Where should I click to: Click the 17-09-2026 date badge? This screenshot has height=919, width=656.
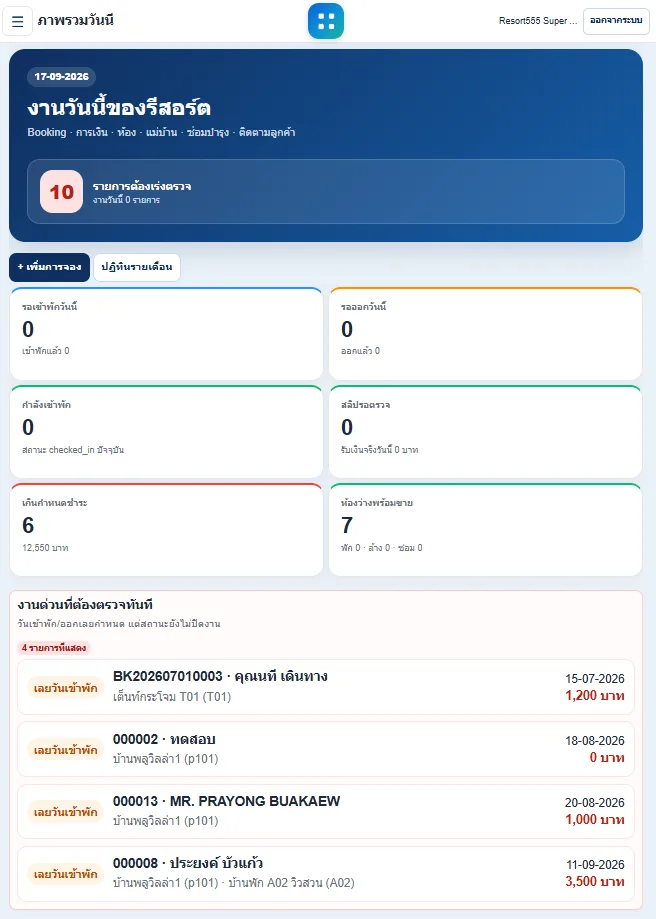[62, 77]
